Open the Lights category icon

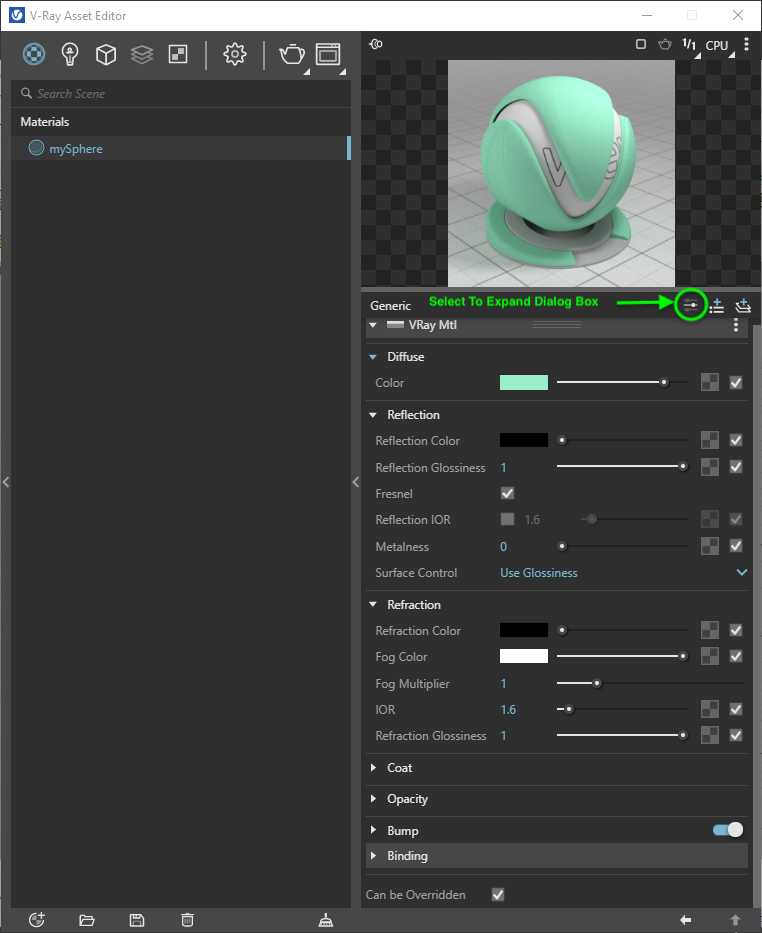pyautogui.click(x=70, y=54)
